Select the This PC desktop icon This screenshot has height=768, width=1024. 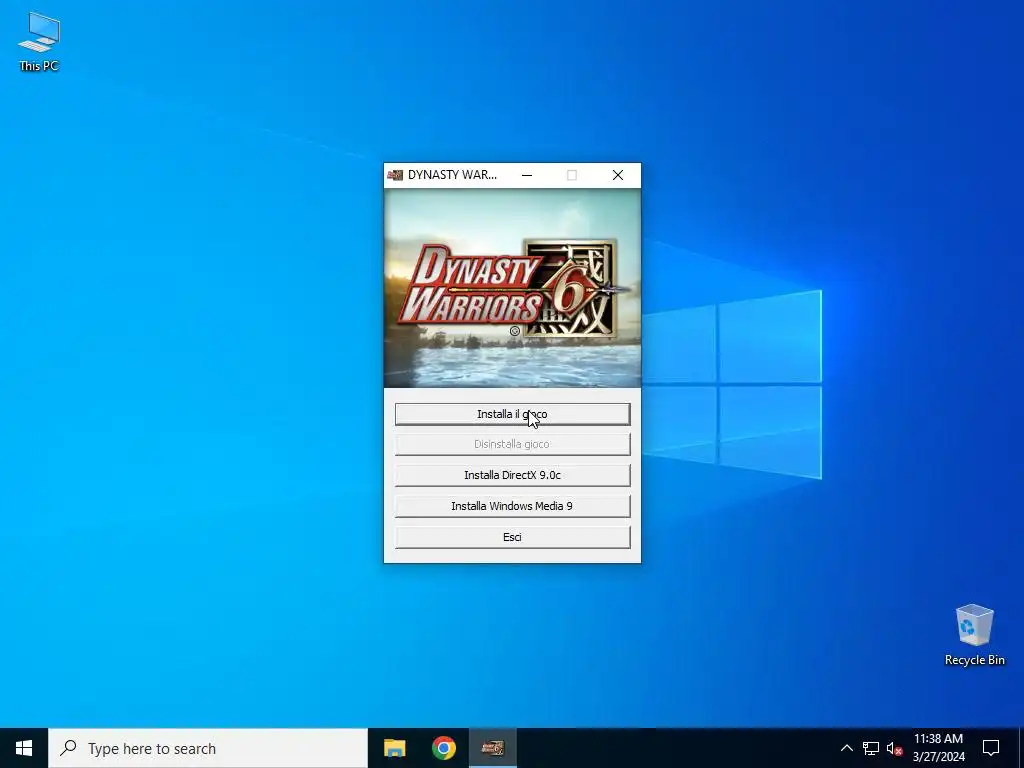39,41
